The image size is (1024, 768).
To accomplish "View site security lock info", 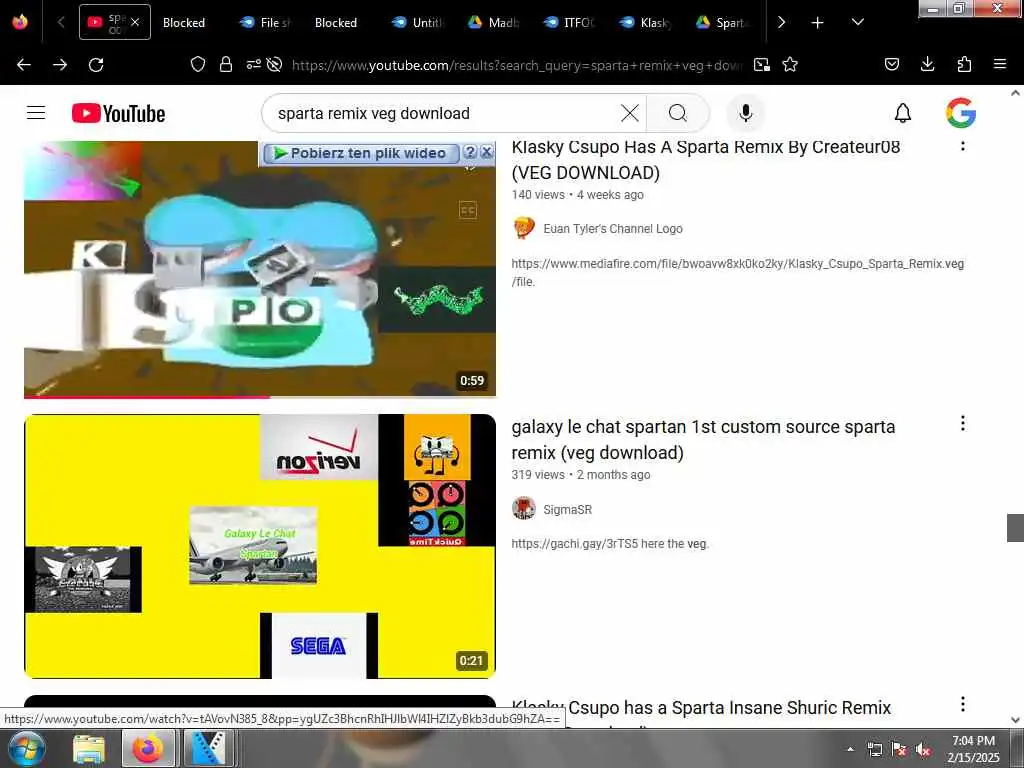I will 225,64.
